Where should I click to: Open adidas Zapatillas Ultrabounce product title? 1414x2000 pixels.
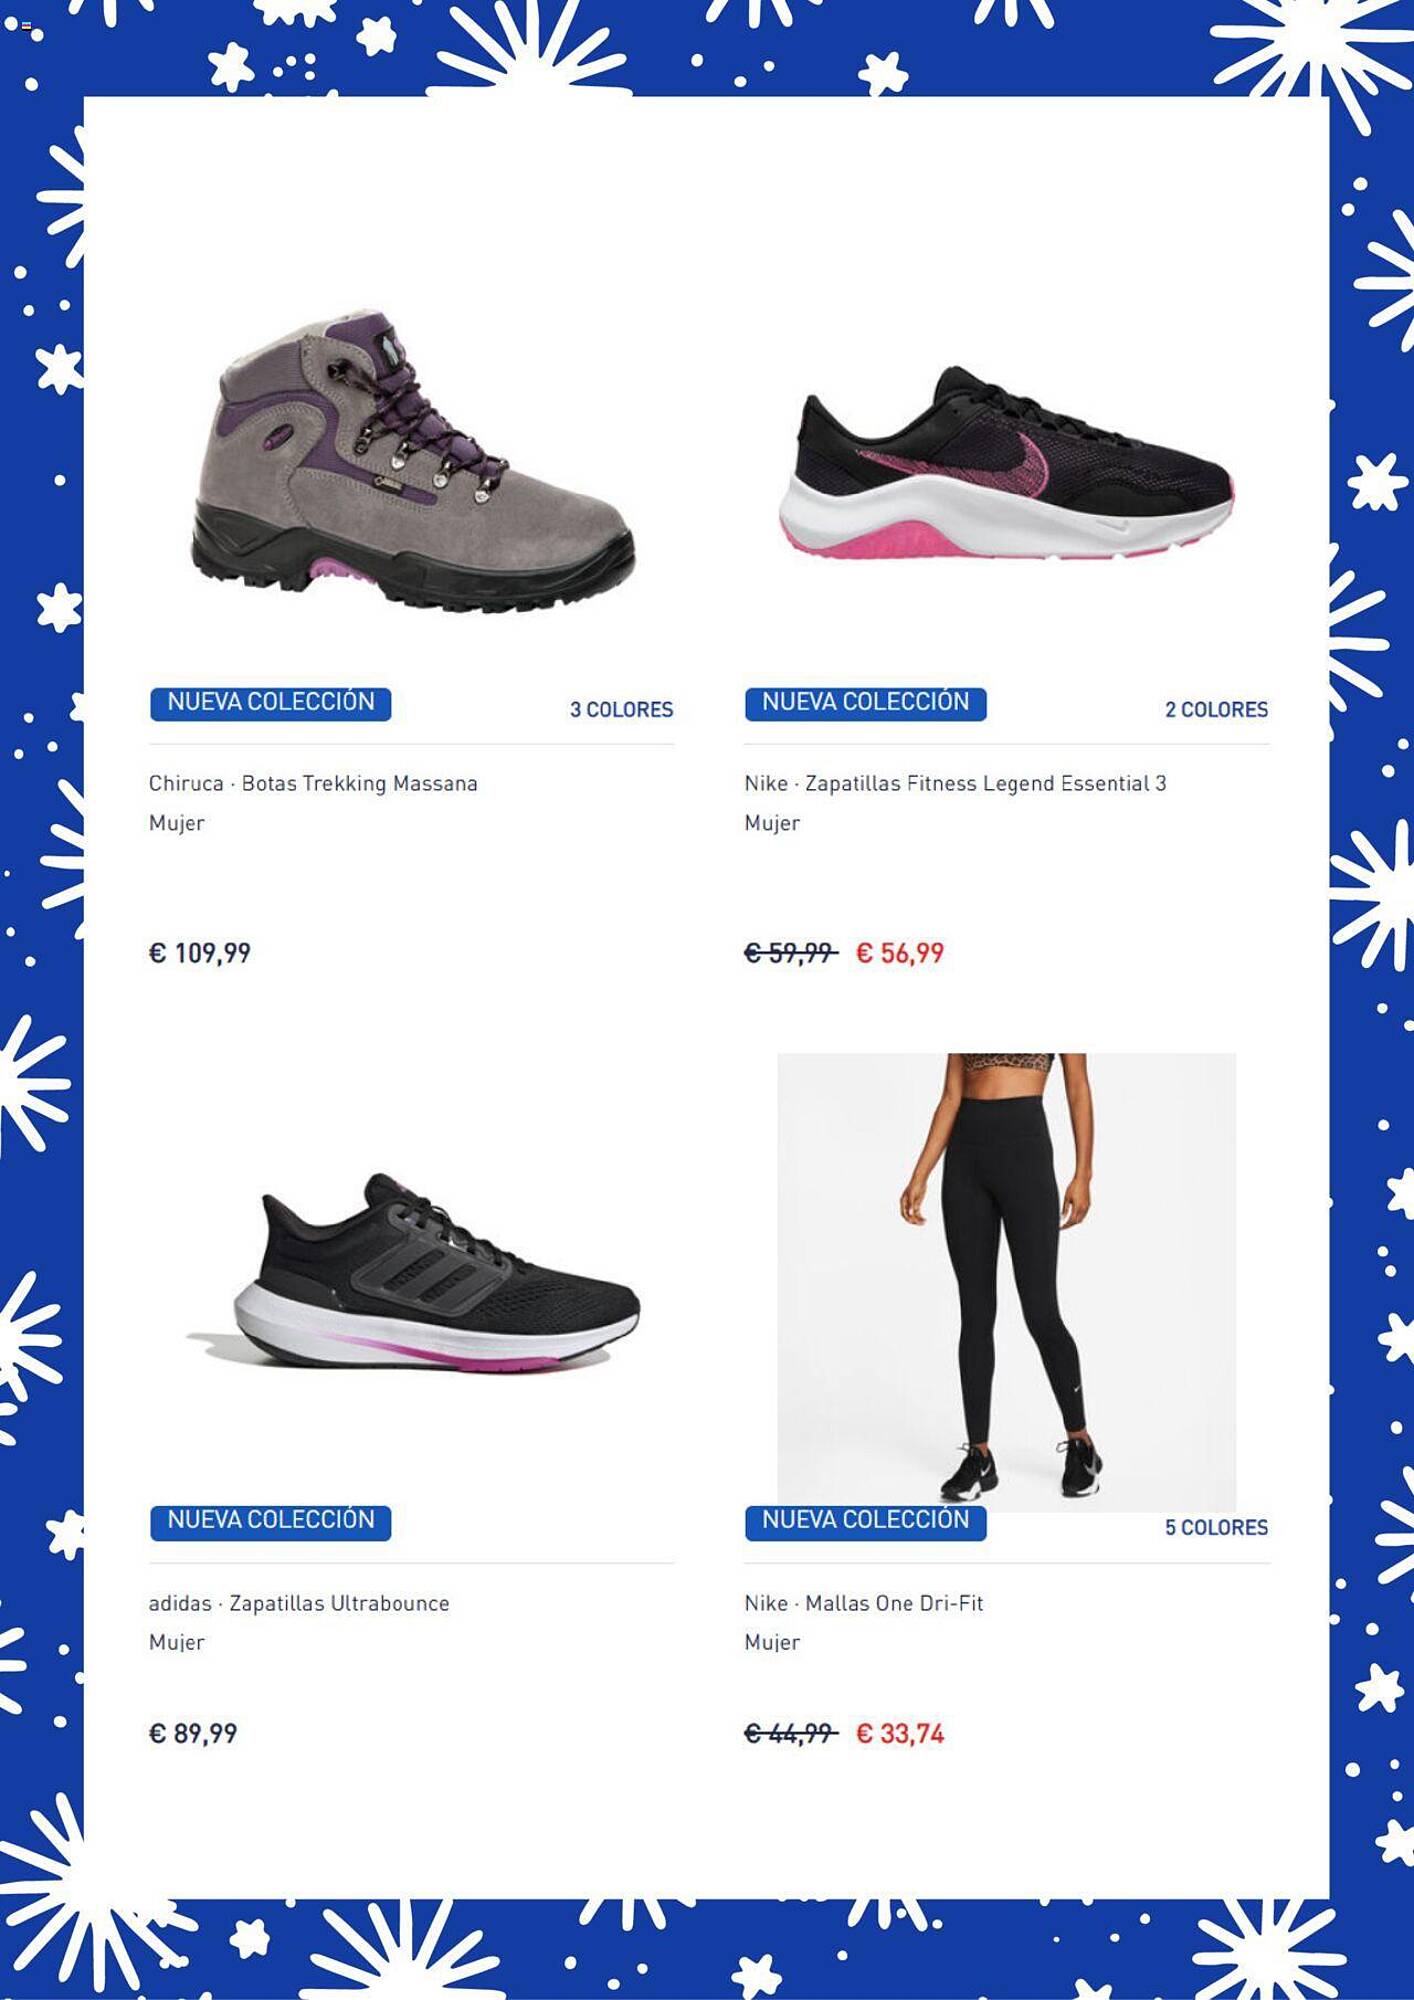coord(299,1603)
